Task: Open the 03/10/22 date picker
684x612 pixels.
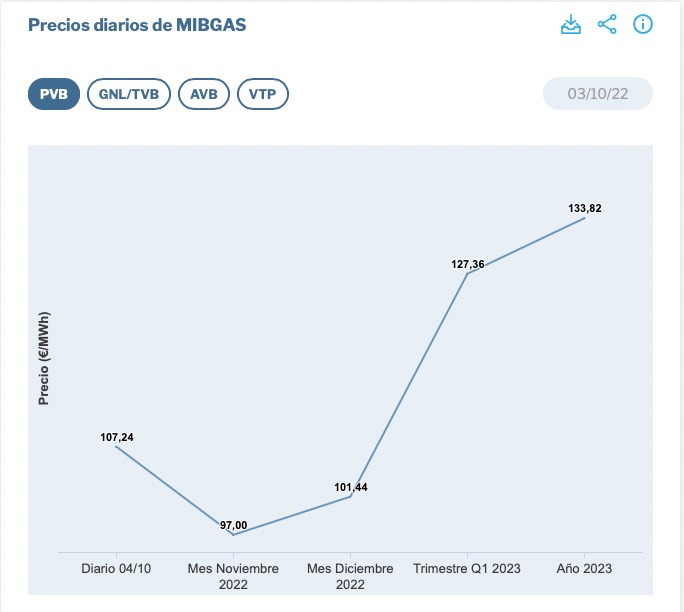Action: (598, 95)
